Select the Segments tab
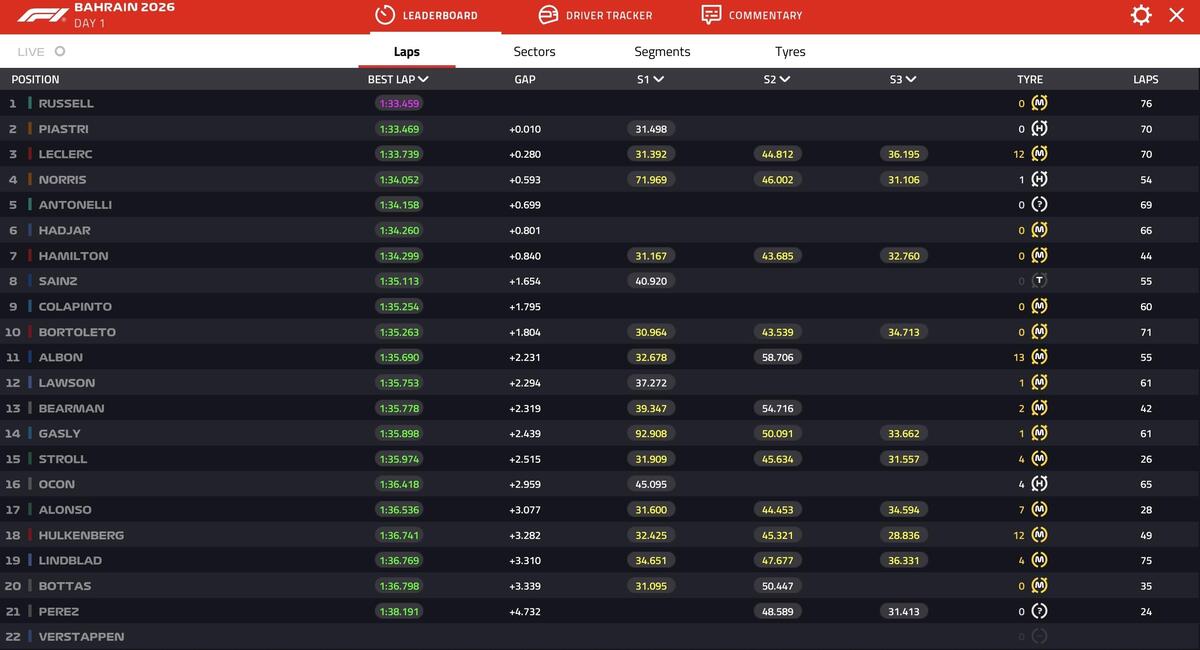This screenshot has width=1200, height=650. tap(662, 51)
